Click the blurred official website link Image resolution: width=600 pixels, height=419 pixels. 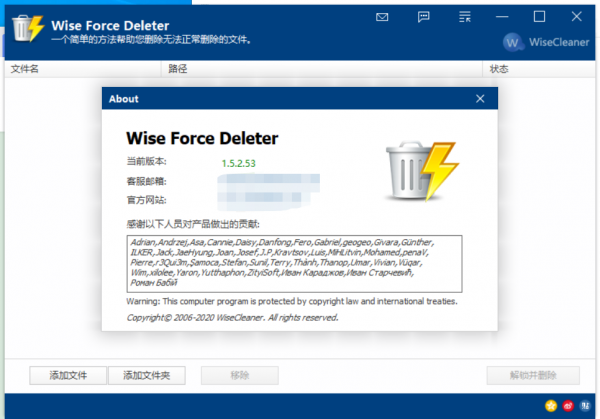[x=260, y=200]
